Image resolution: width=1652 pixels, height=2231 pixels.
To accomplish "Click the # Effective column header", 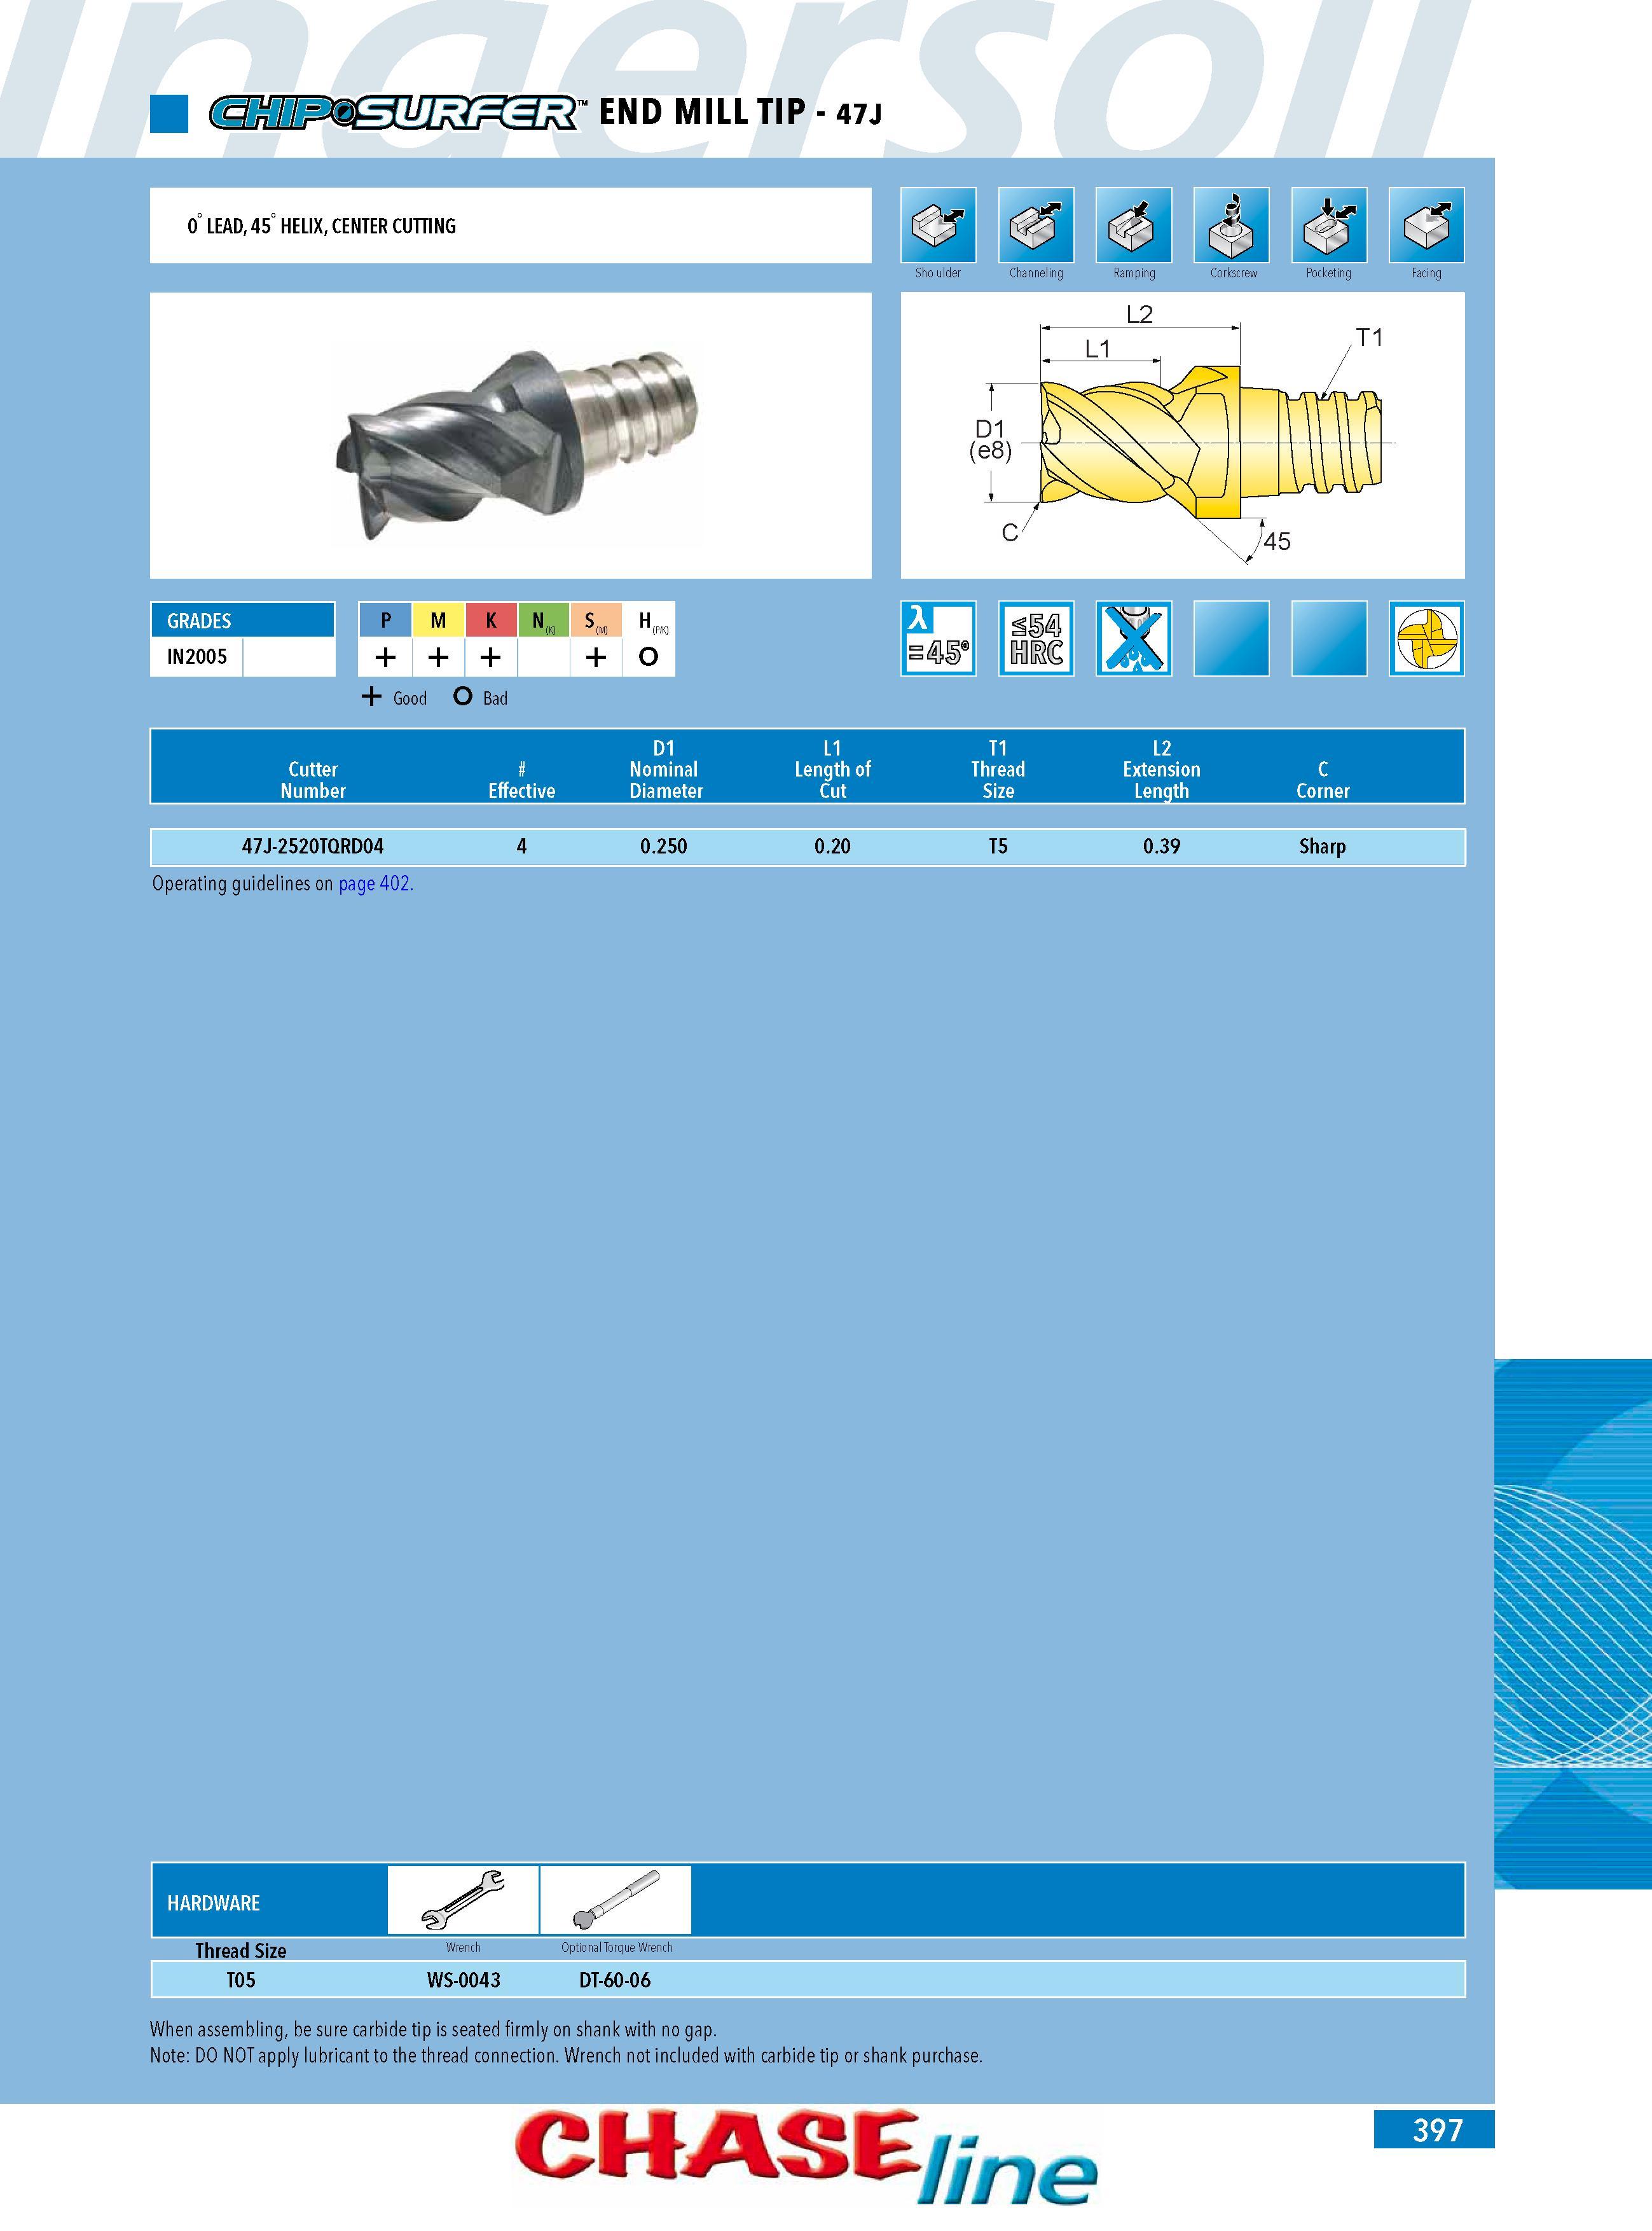I will point(521,780).
